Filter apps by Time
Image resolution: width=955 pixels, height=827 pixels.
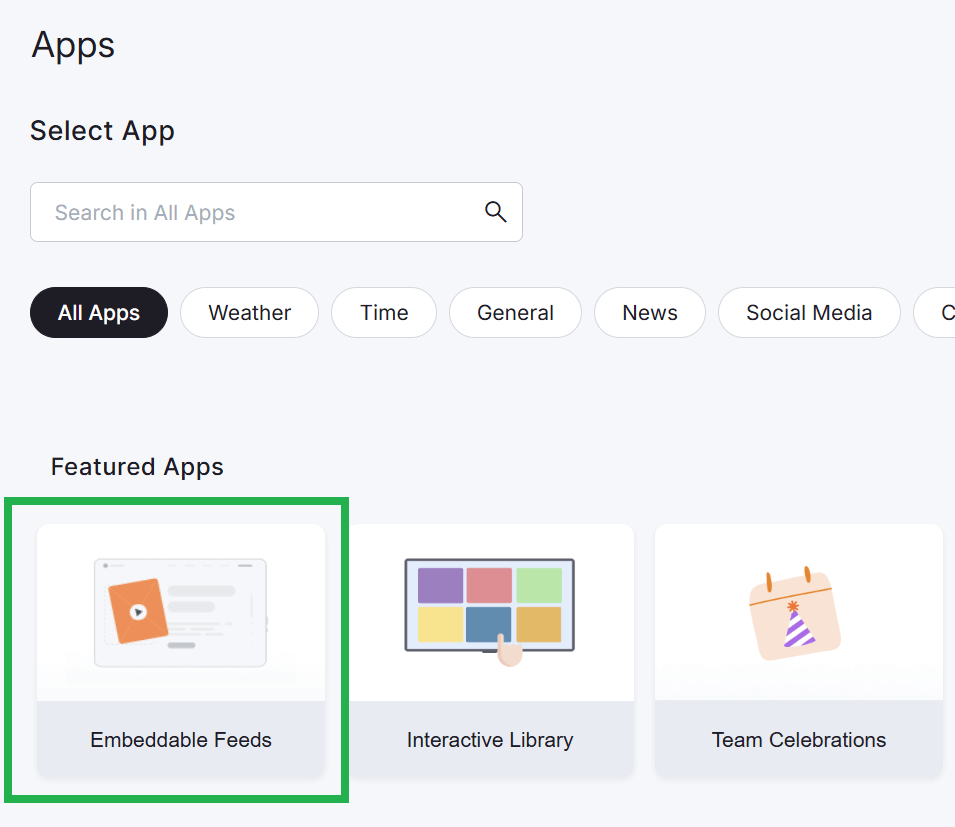[383, 312]
